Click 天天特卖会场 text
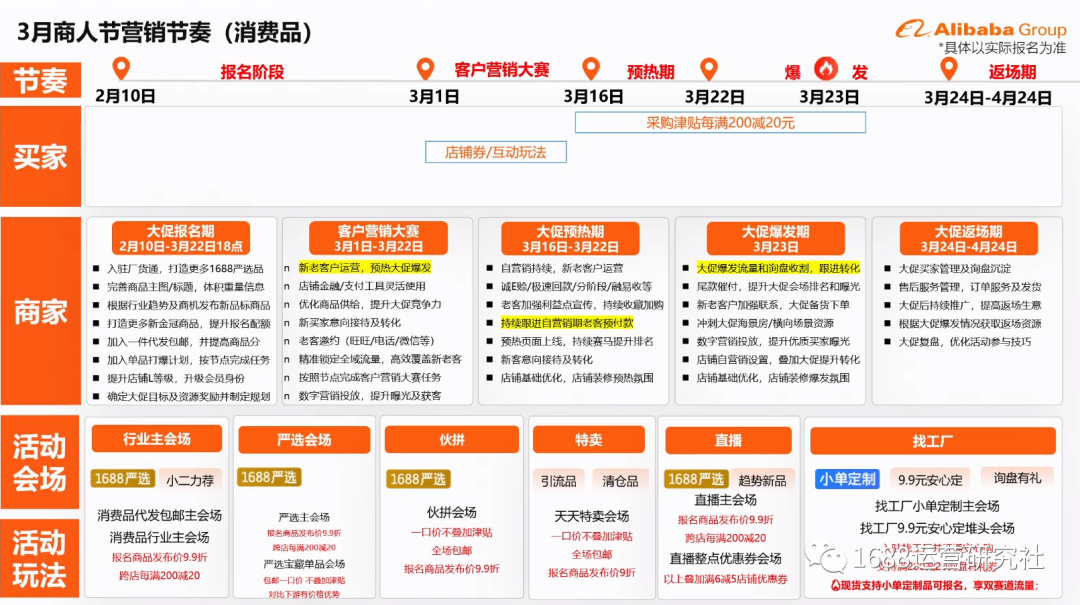The width and height of the screenshot is (1080, 605). click(x=592, y=515)
